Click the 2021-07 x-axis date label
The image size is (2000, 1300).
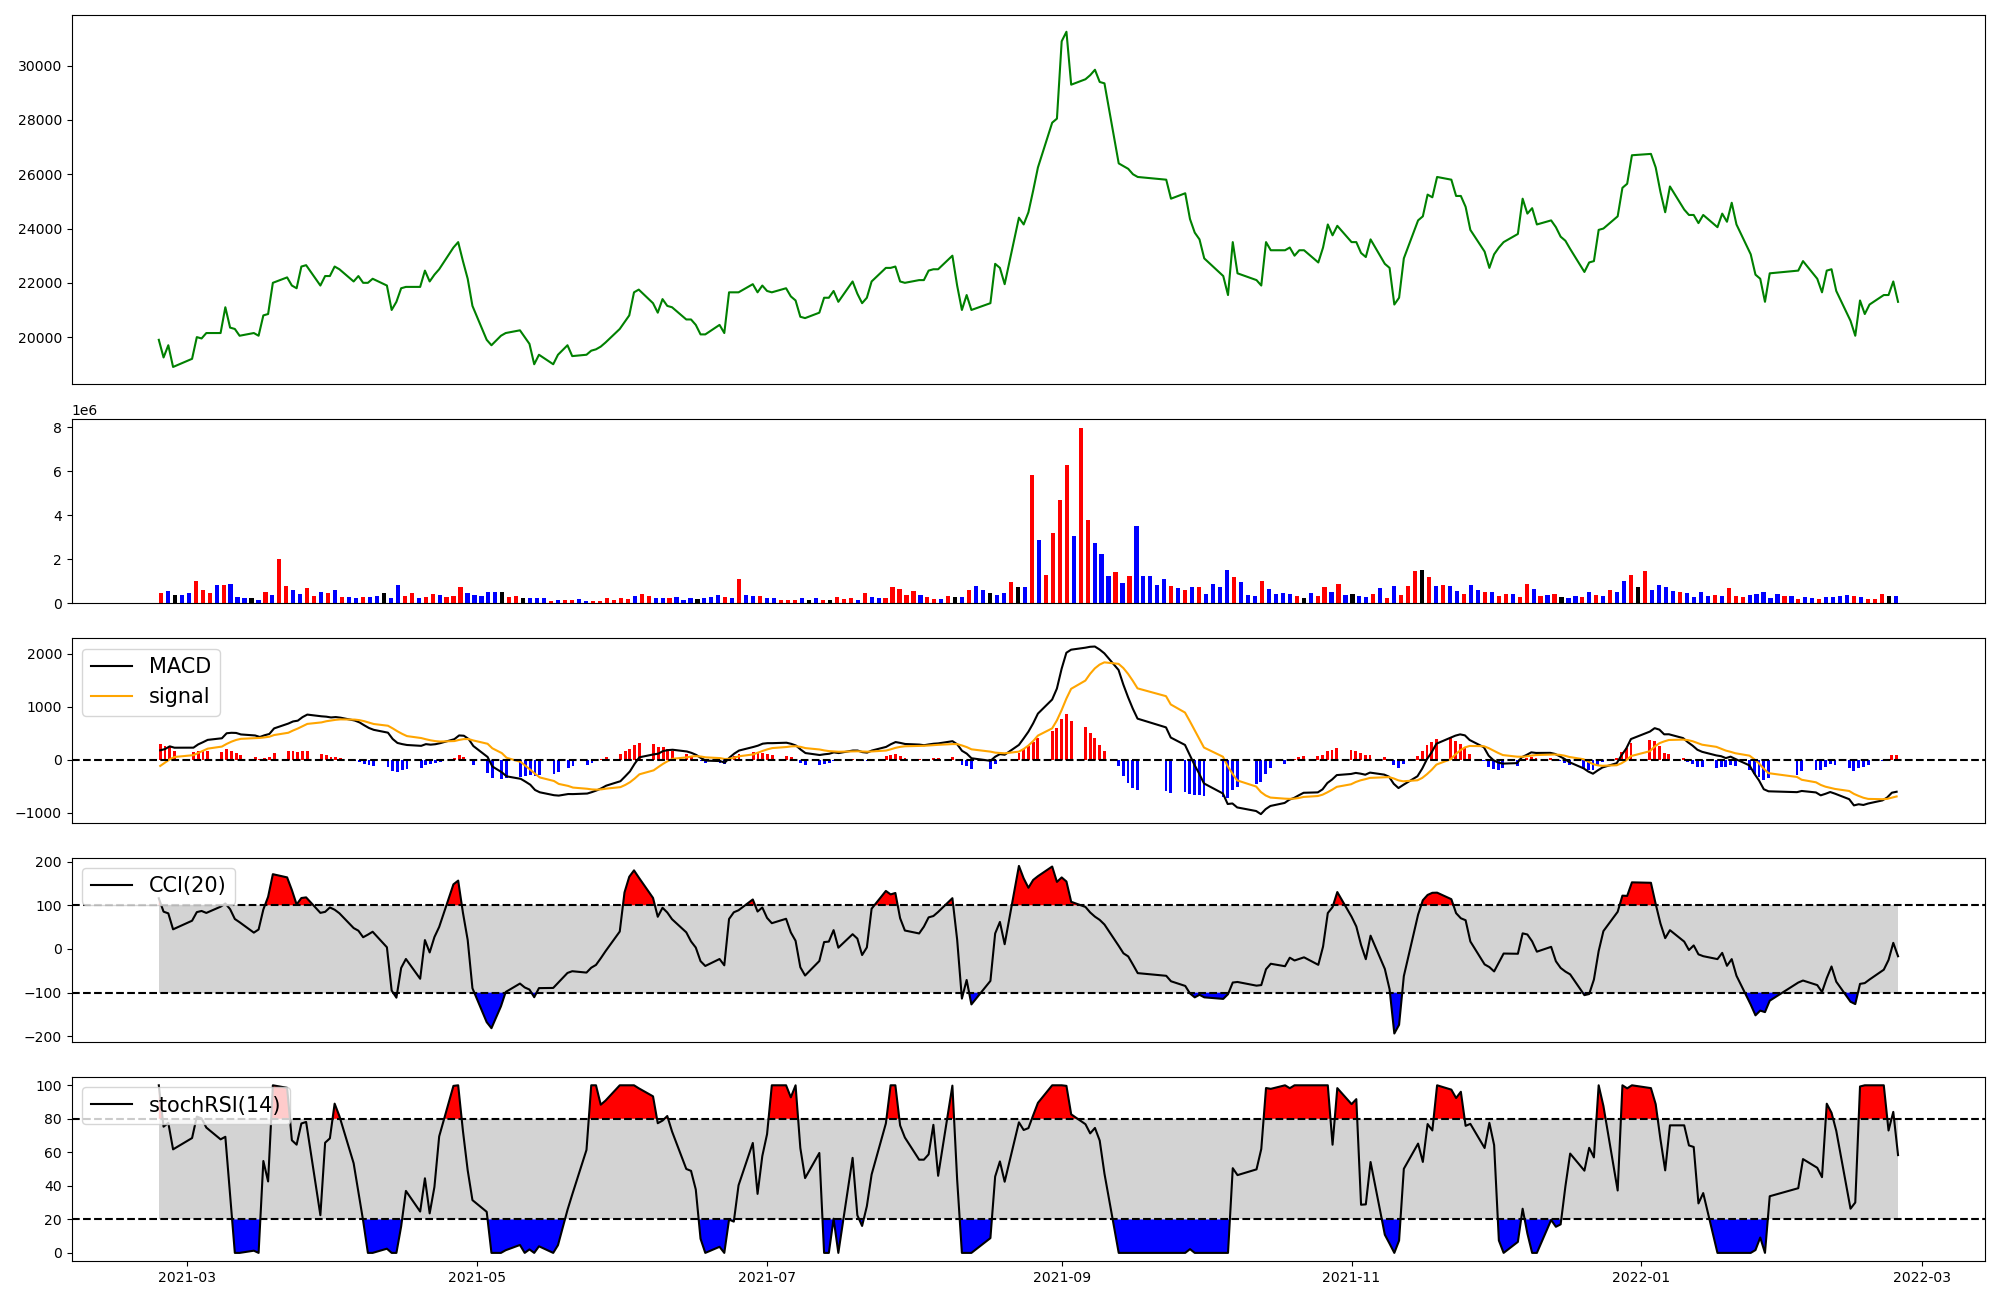(767, 1277)
